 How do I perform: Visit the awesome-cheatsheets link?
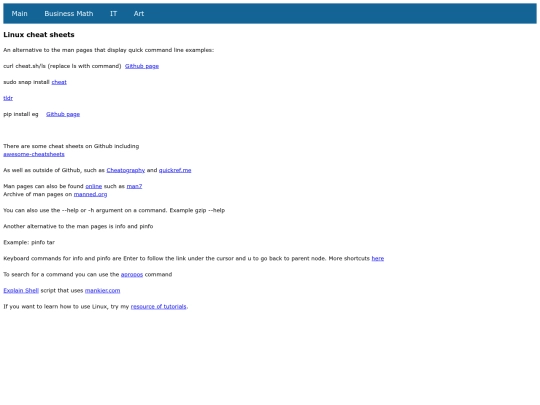pyautogui.click(x=34, y=154)
